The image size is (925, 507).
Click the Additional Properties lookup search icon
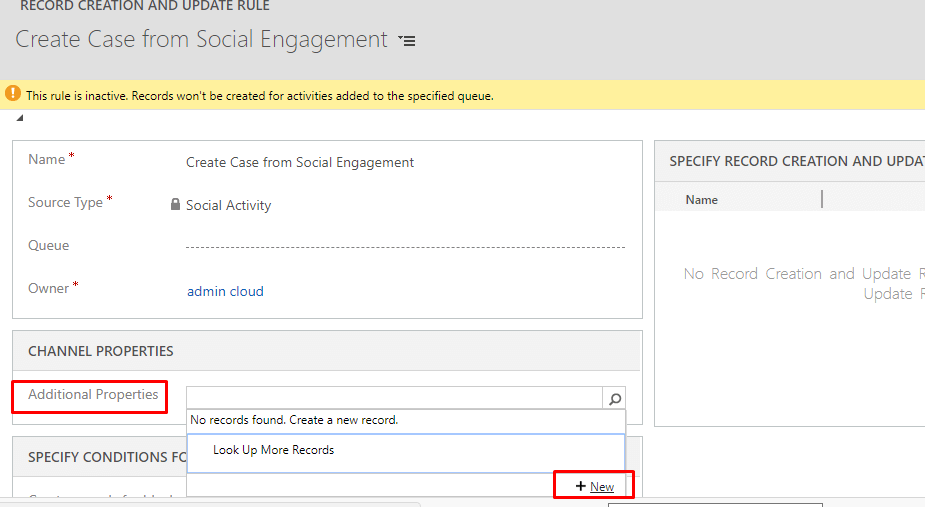pos(614,398)
